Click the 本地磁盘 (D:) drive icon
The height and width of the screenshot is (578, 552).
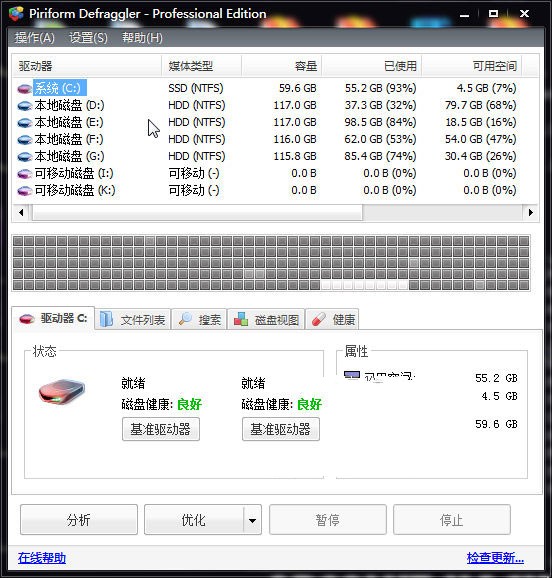pyautogui.click(x=25, y=106)
